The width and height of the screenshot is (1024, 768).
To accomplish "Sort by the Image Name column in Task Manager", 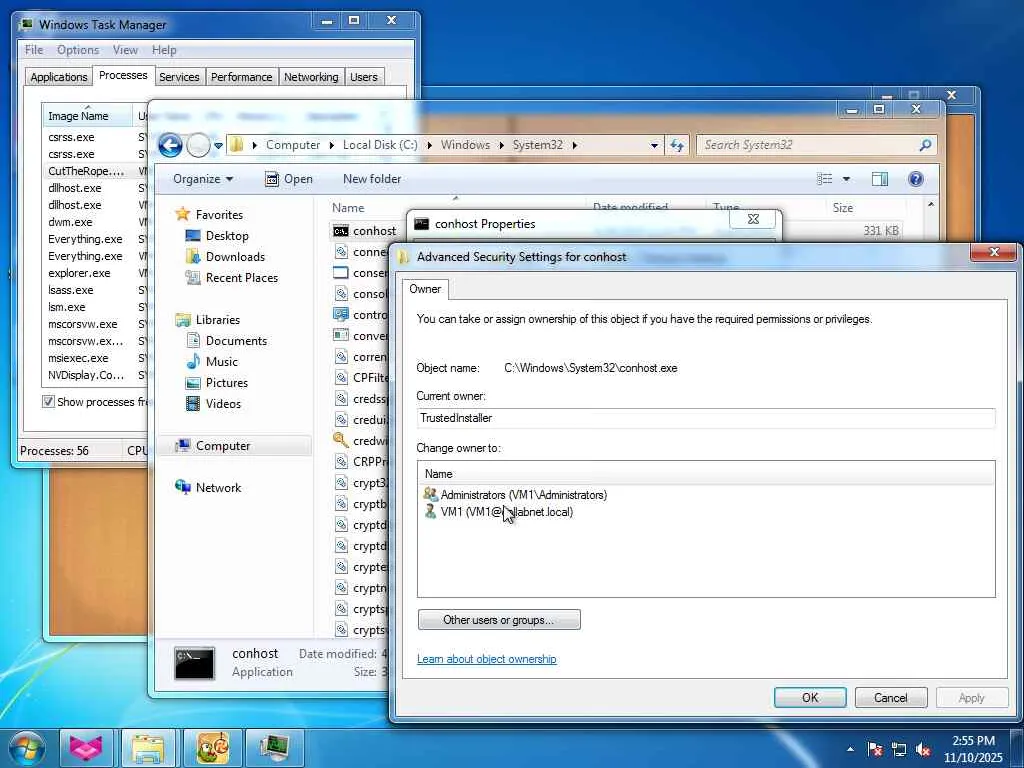I will coord(87,116).
